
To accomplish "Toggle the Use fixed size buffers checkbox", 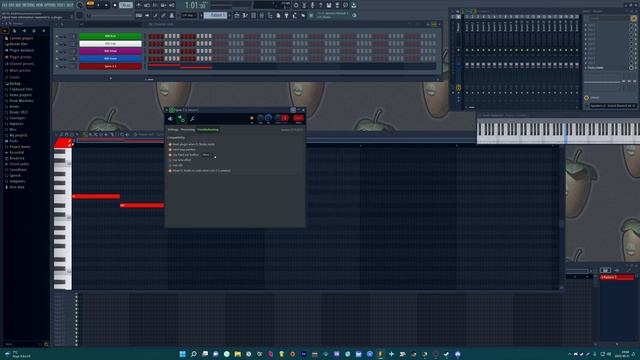I will tap(170, 155).
